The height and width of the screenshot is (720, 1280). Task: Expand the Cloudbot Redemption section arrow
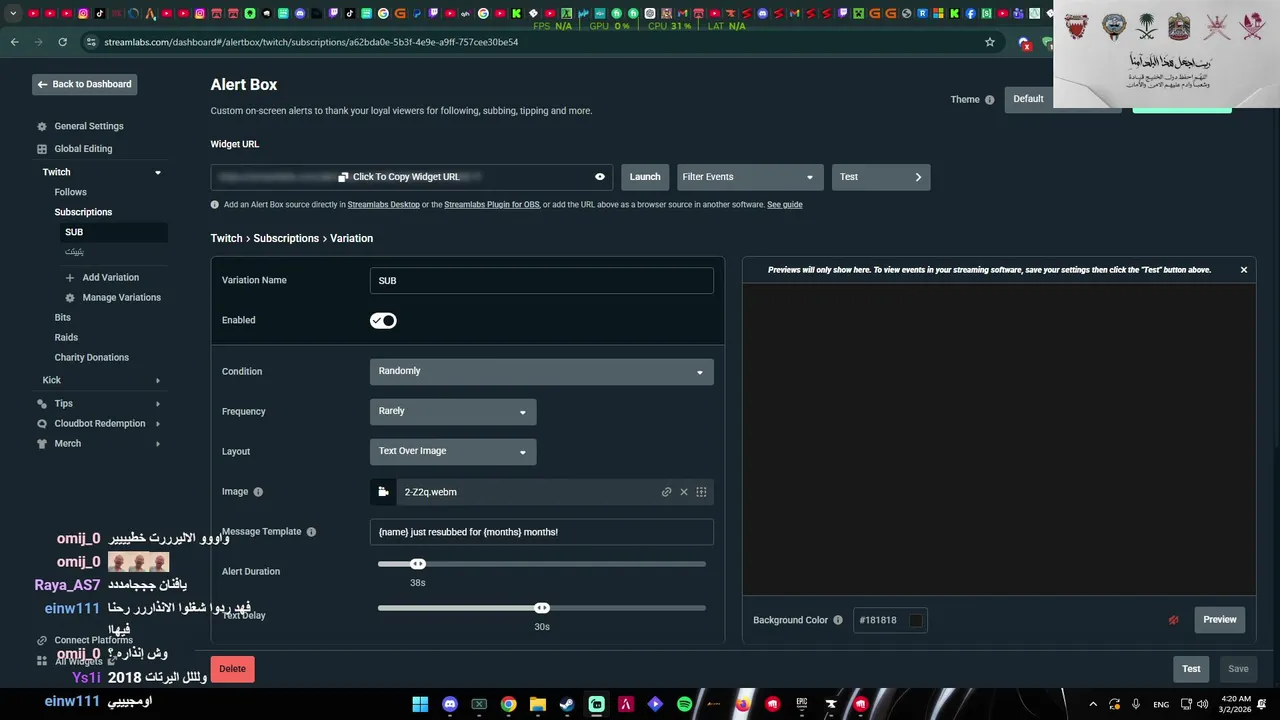click(157, 424)
